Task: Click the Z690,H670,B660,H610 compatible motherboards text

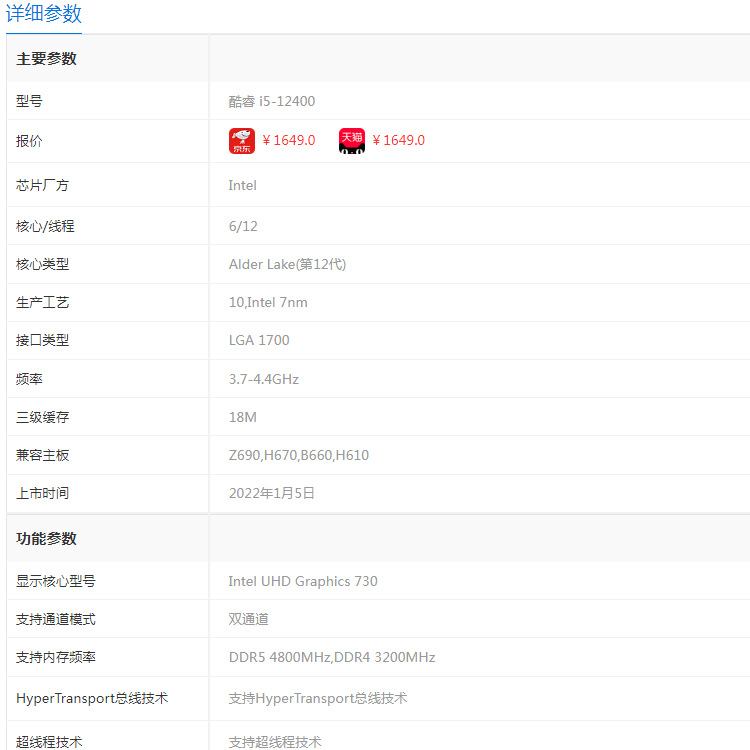Action: 299,455
